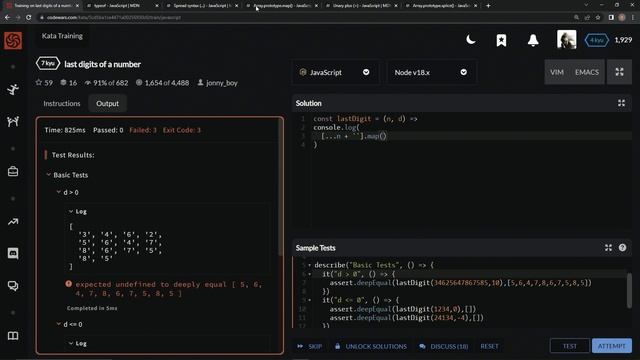The image size is (640, 360).
Task: Toggle fullscreen editor layout icon
Action: pyautogui.click(x=619, y=72)
